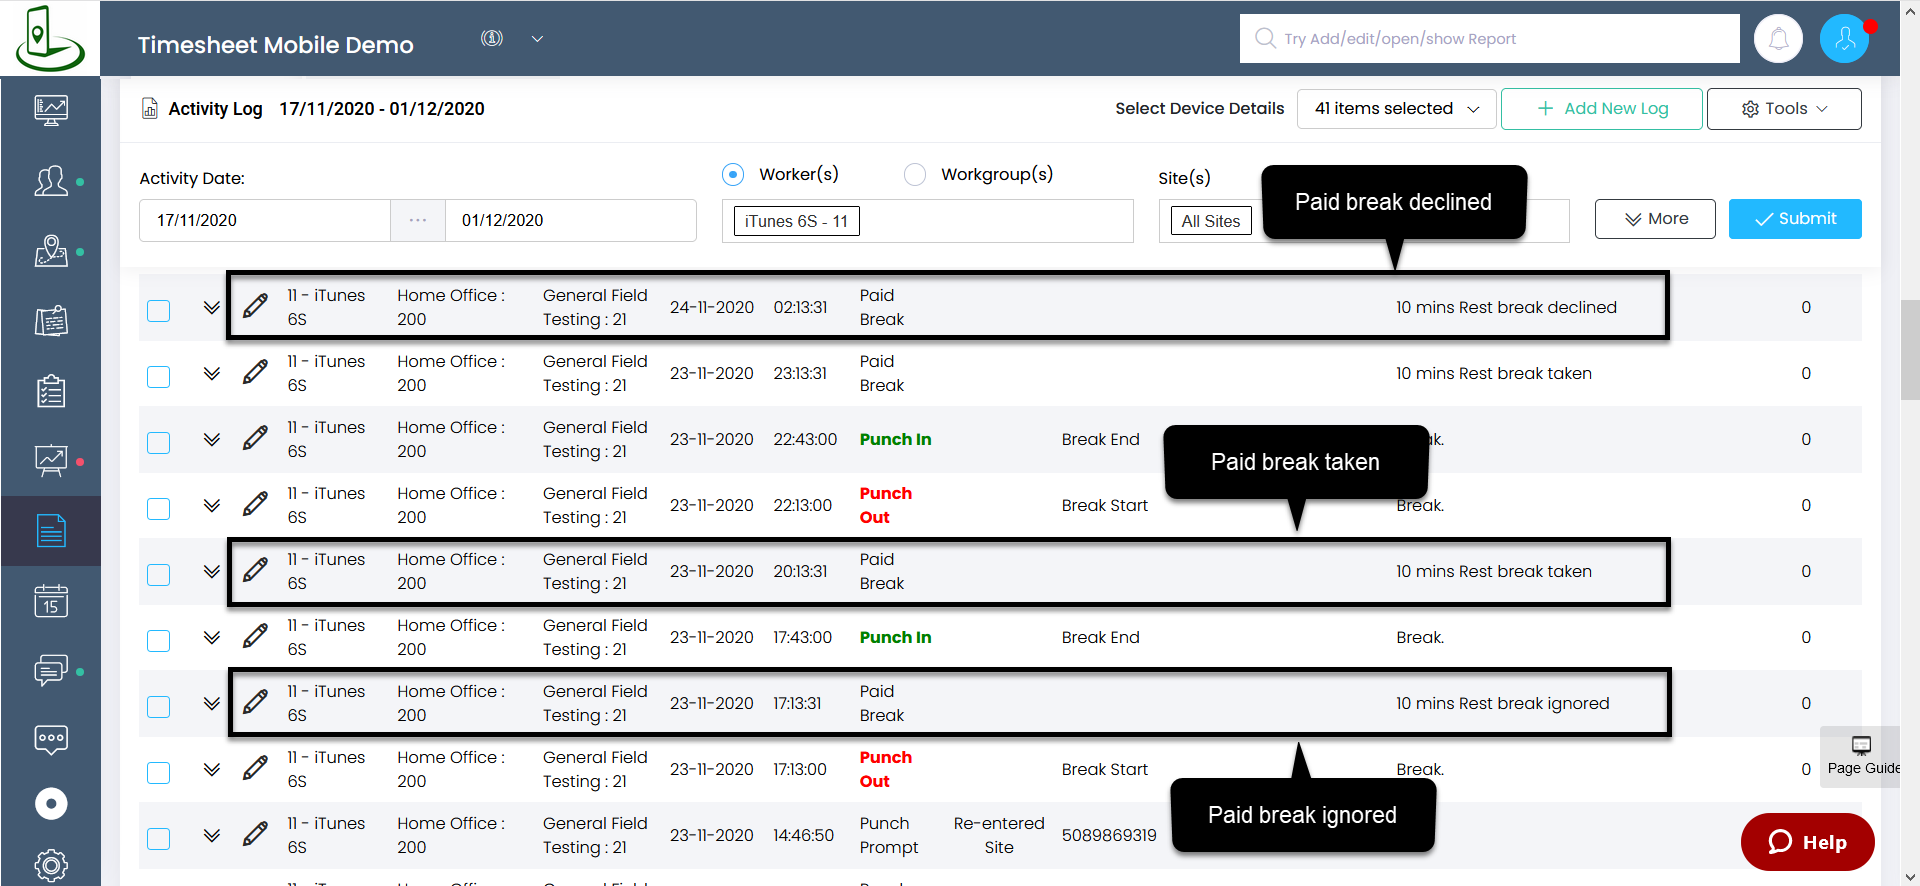Viewport: 1920px width, 886px height.
Task: Expand the Tools dropdown menu
Action: click(1783, 109)
